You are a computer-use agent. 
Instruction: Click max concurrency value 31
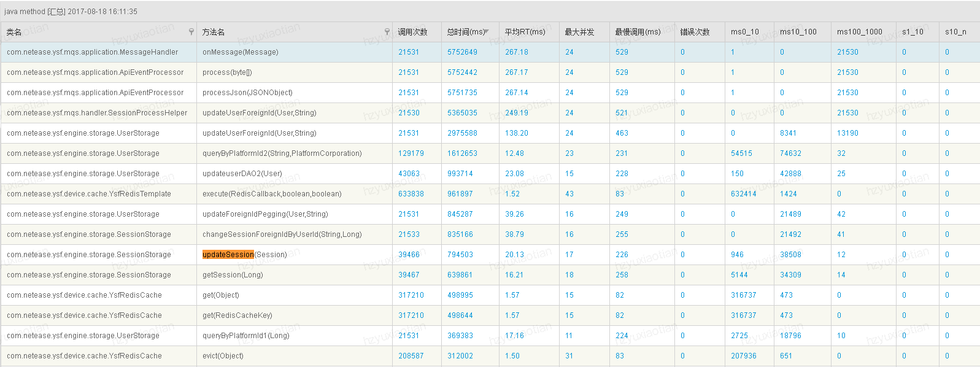569,356
